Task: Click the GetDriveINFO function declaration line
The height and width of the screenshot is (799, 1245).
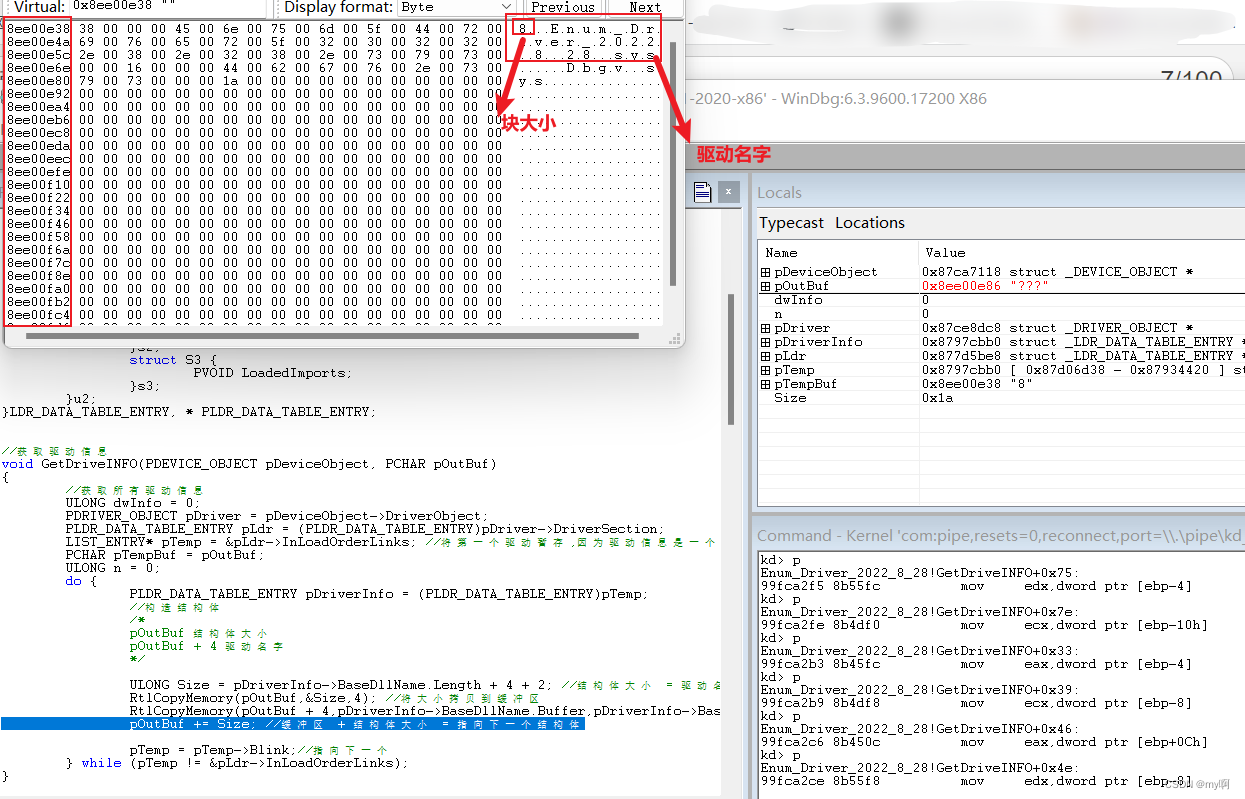Action: 249,464
